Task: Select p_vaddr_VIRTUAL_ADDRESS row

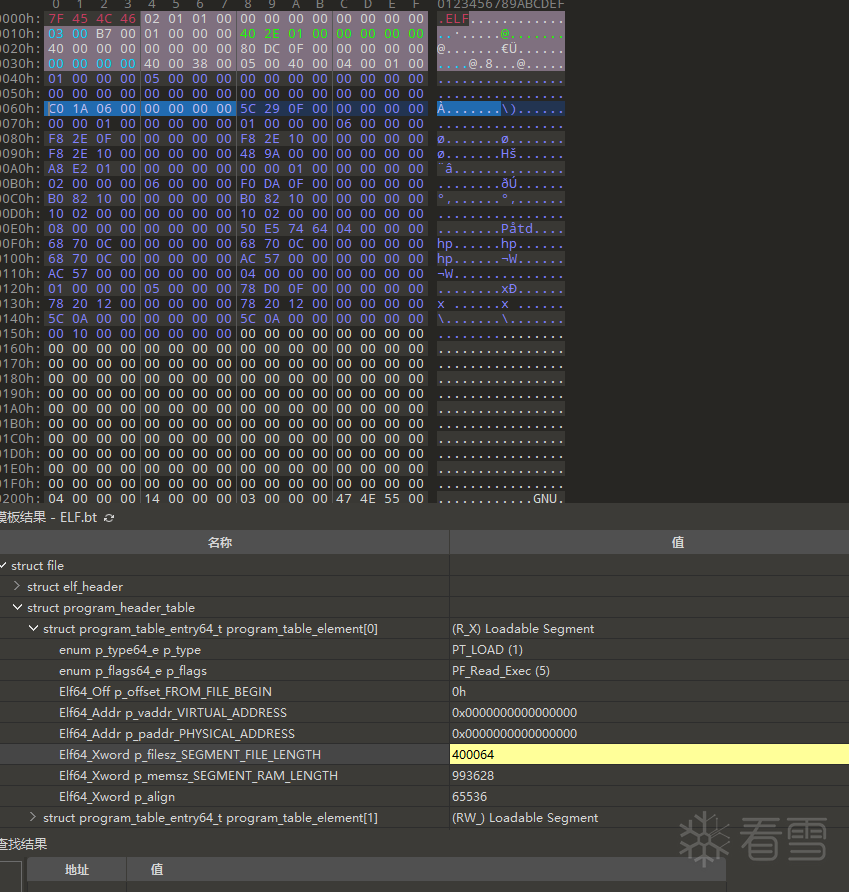Action: [x=424, y=713]
